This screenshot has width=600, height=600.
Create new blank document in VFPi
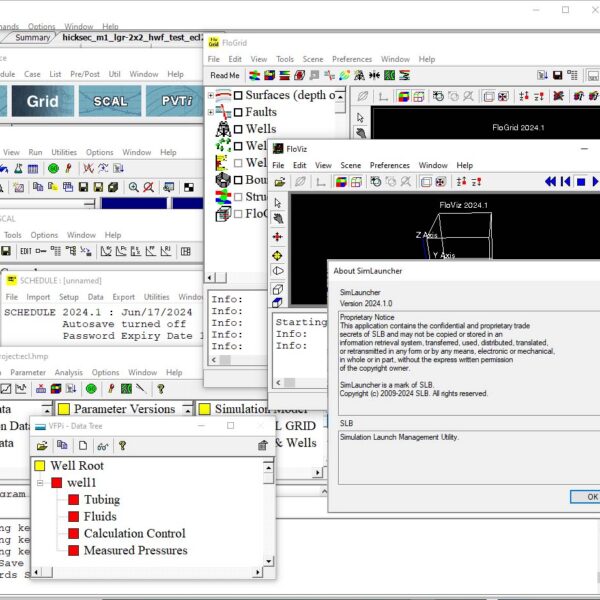83,445
